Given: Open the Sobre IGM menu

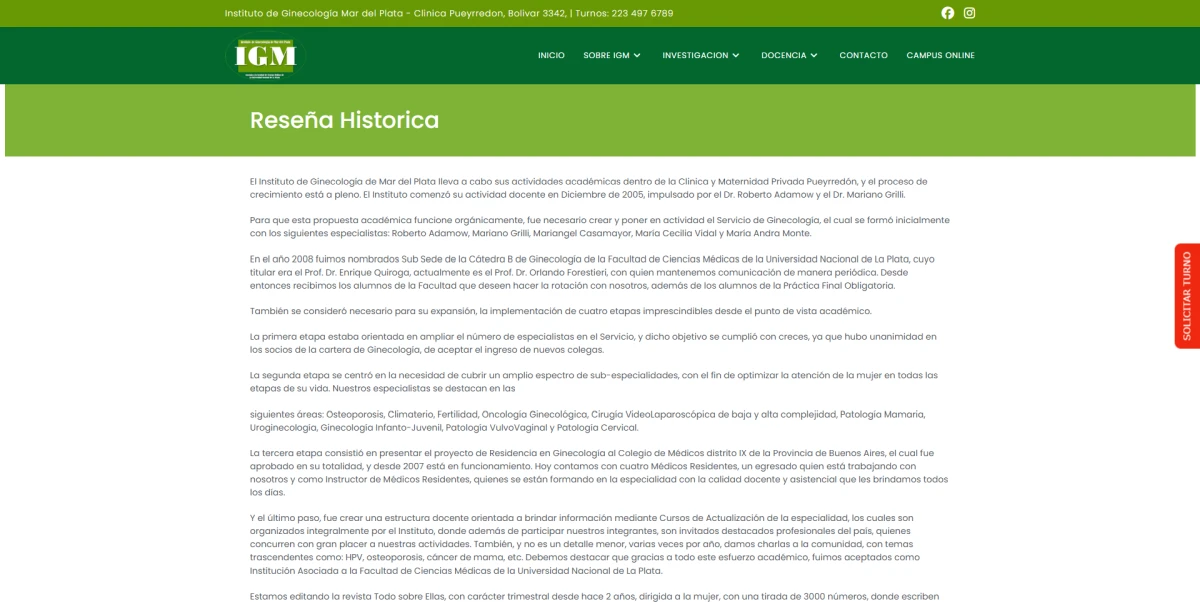Looking at the screenshot, I should click(606, 56).
